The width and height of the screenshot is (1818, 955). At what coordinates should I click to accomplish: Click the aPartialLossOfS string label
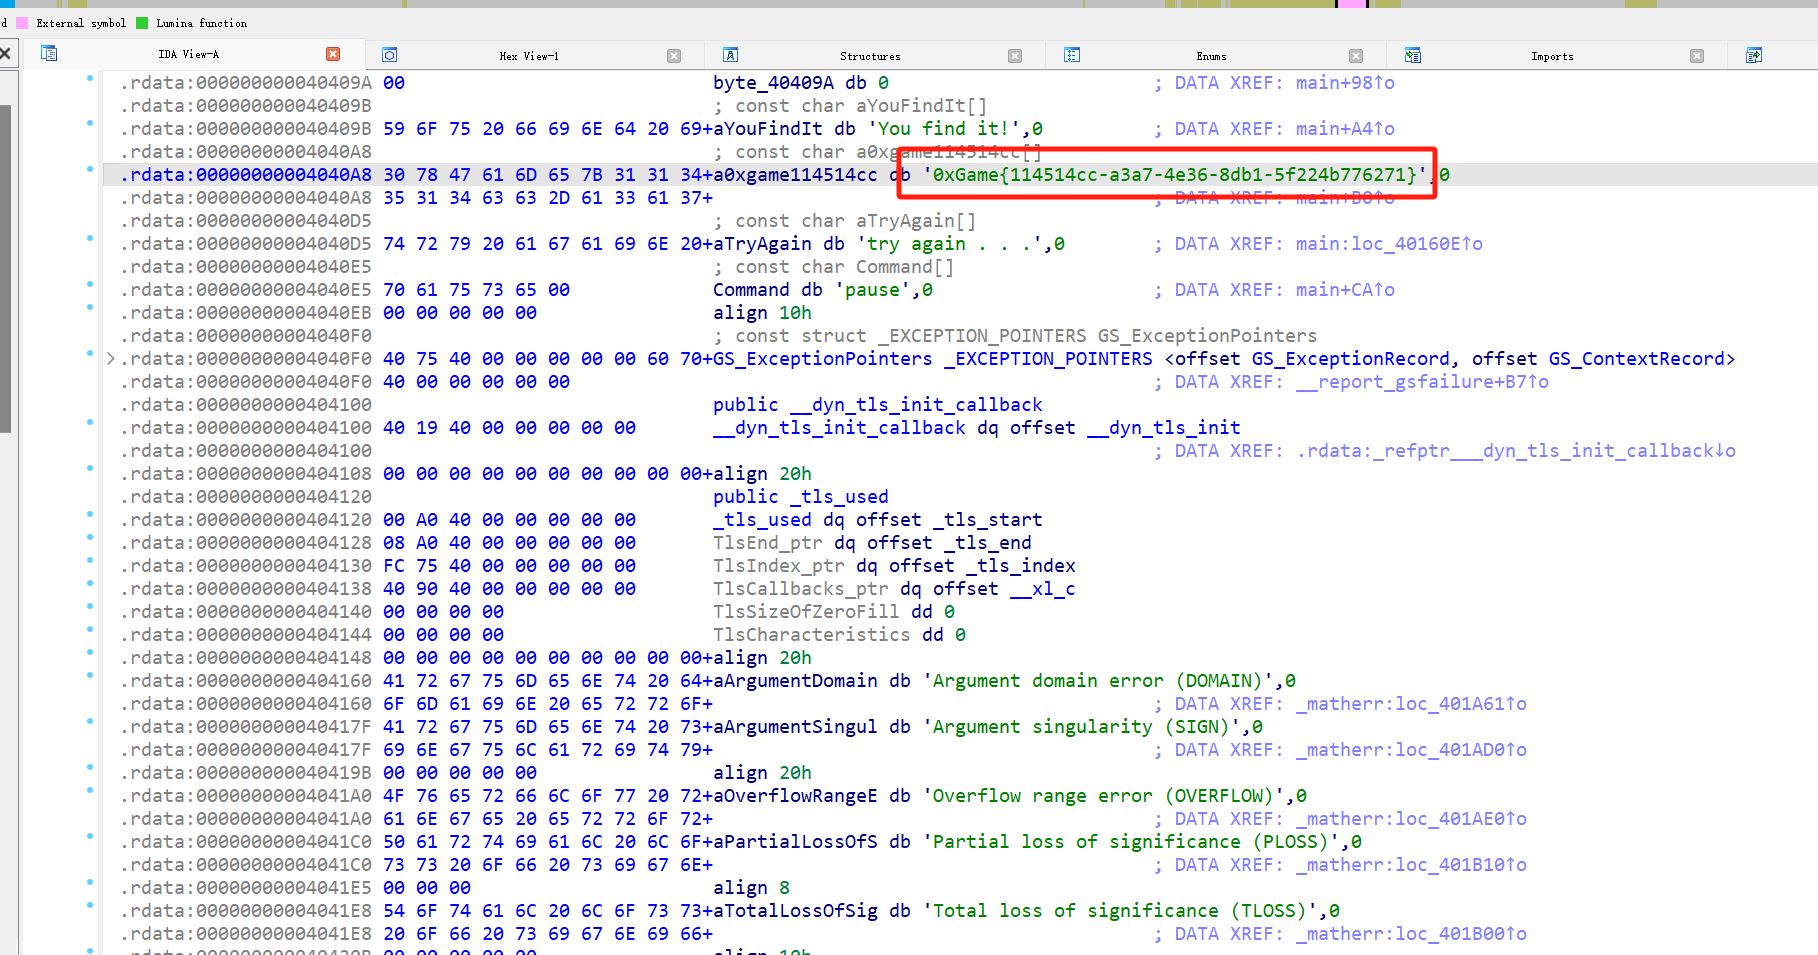tap(795, 842)
